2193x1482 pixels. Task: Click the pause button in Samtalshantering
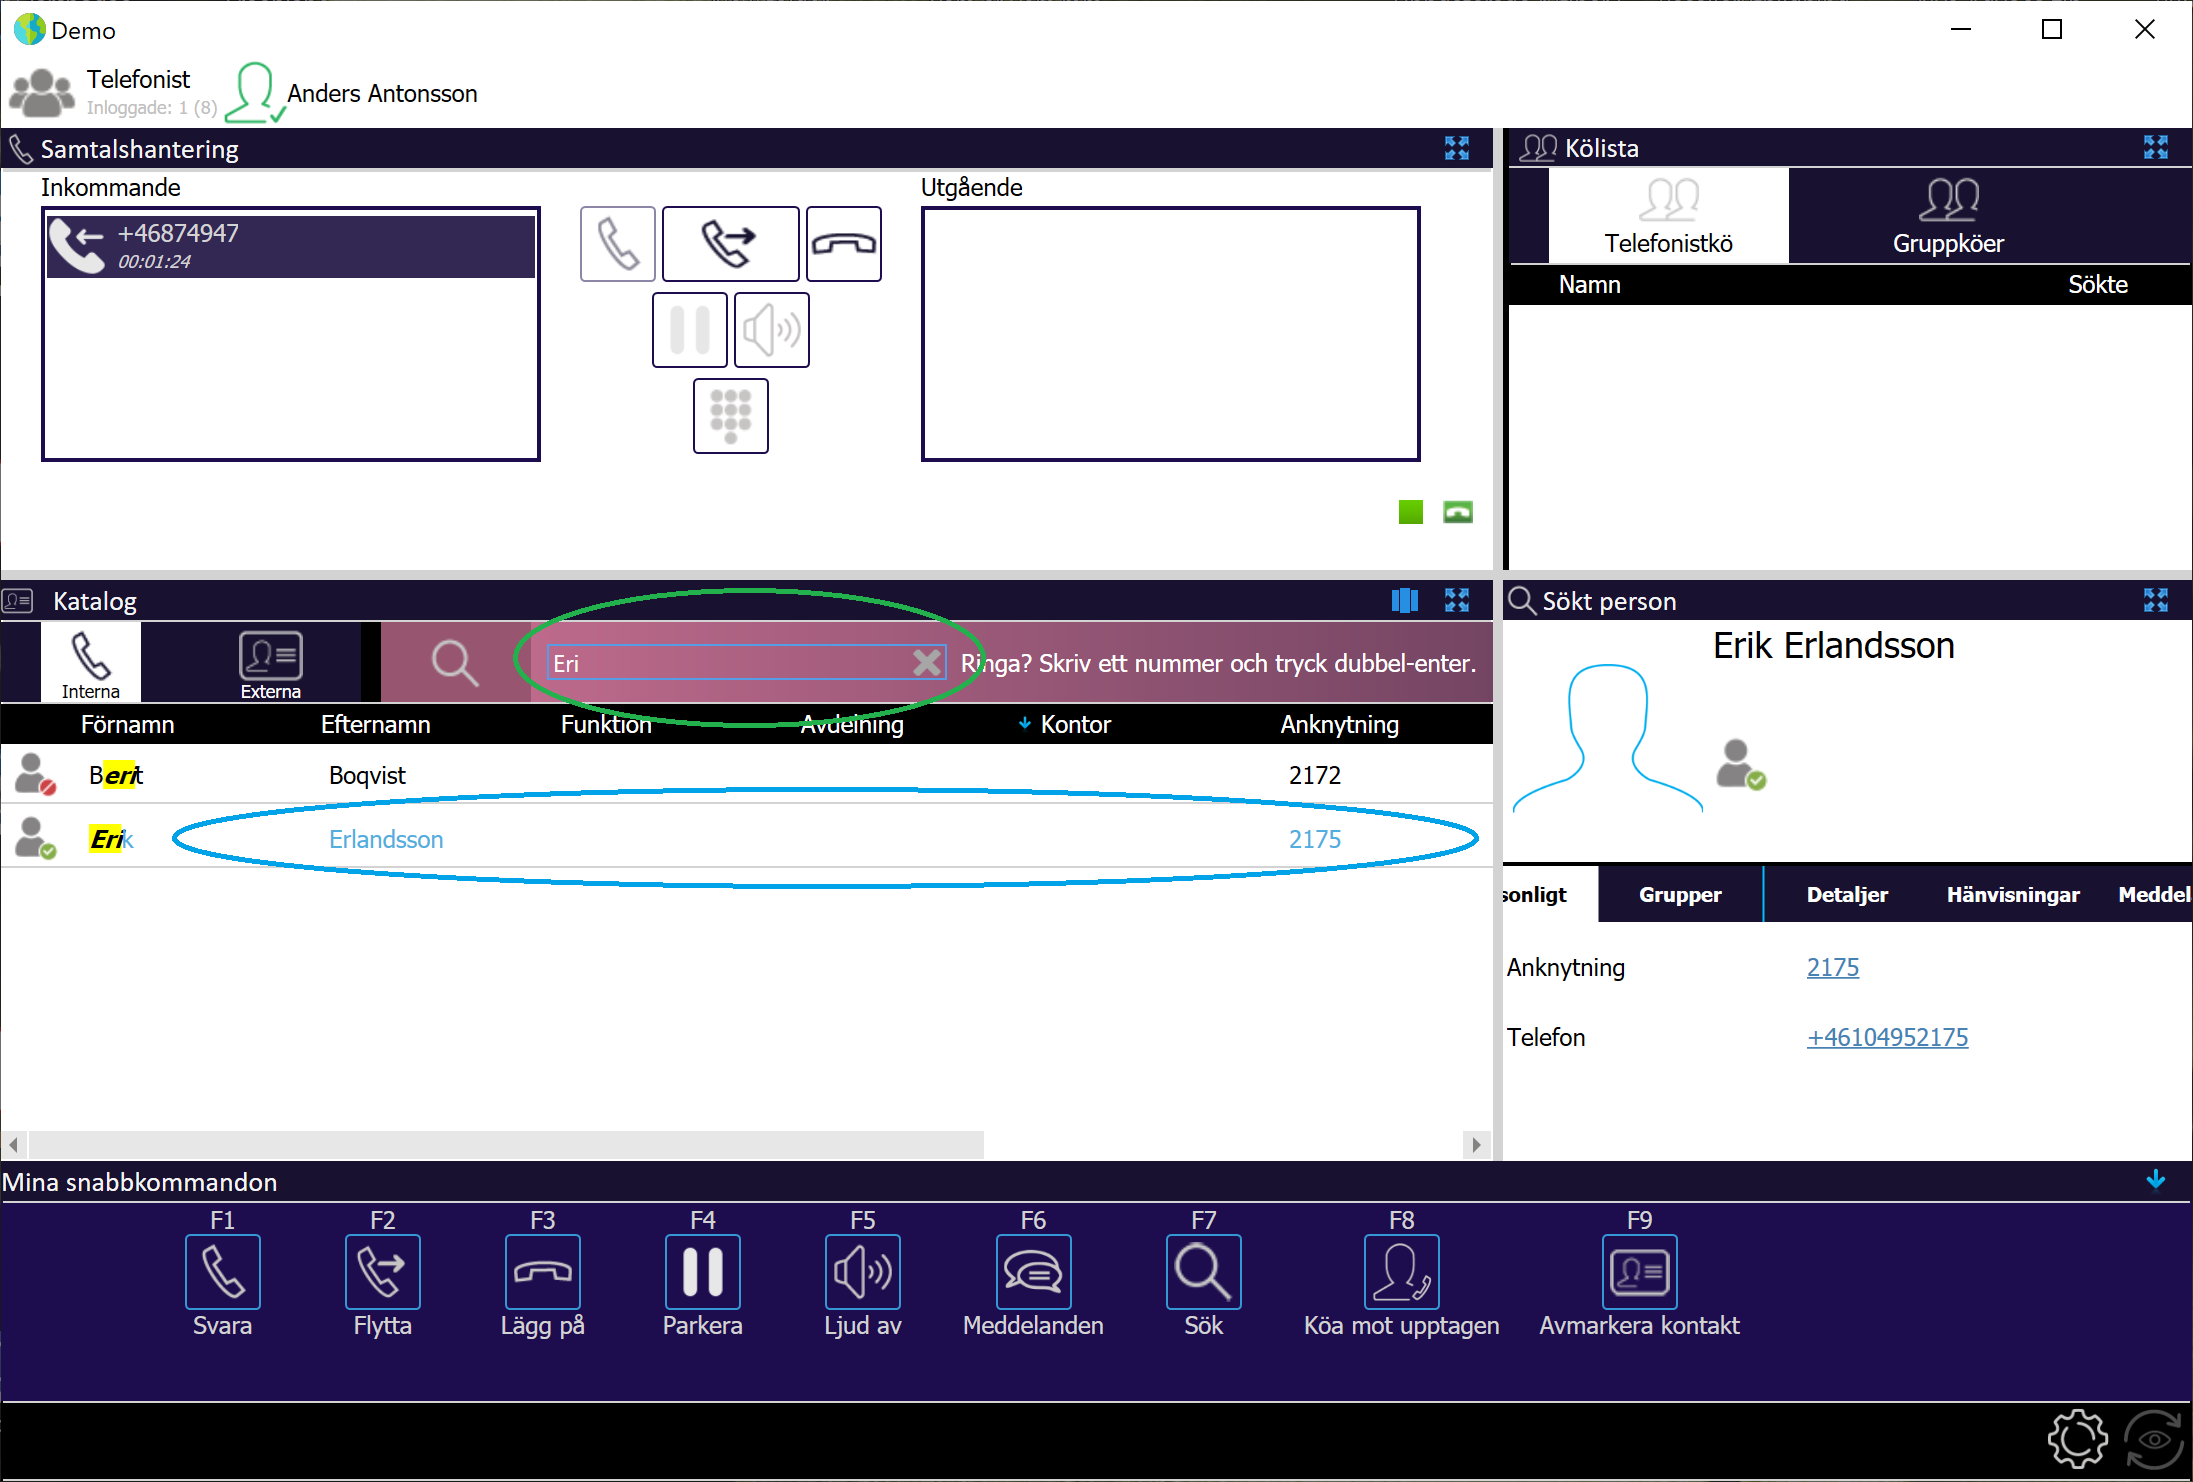click(690, 330)
